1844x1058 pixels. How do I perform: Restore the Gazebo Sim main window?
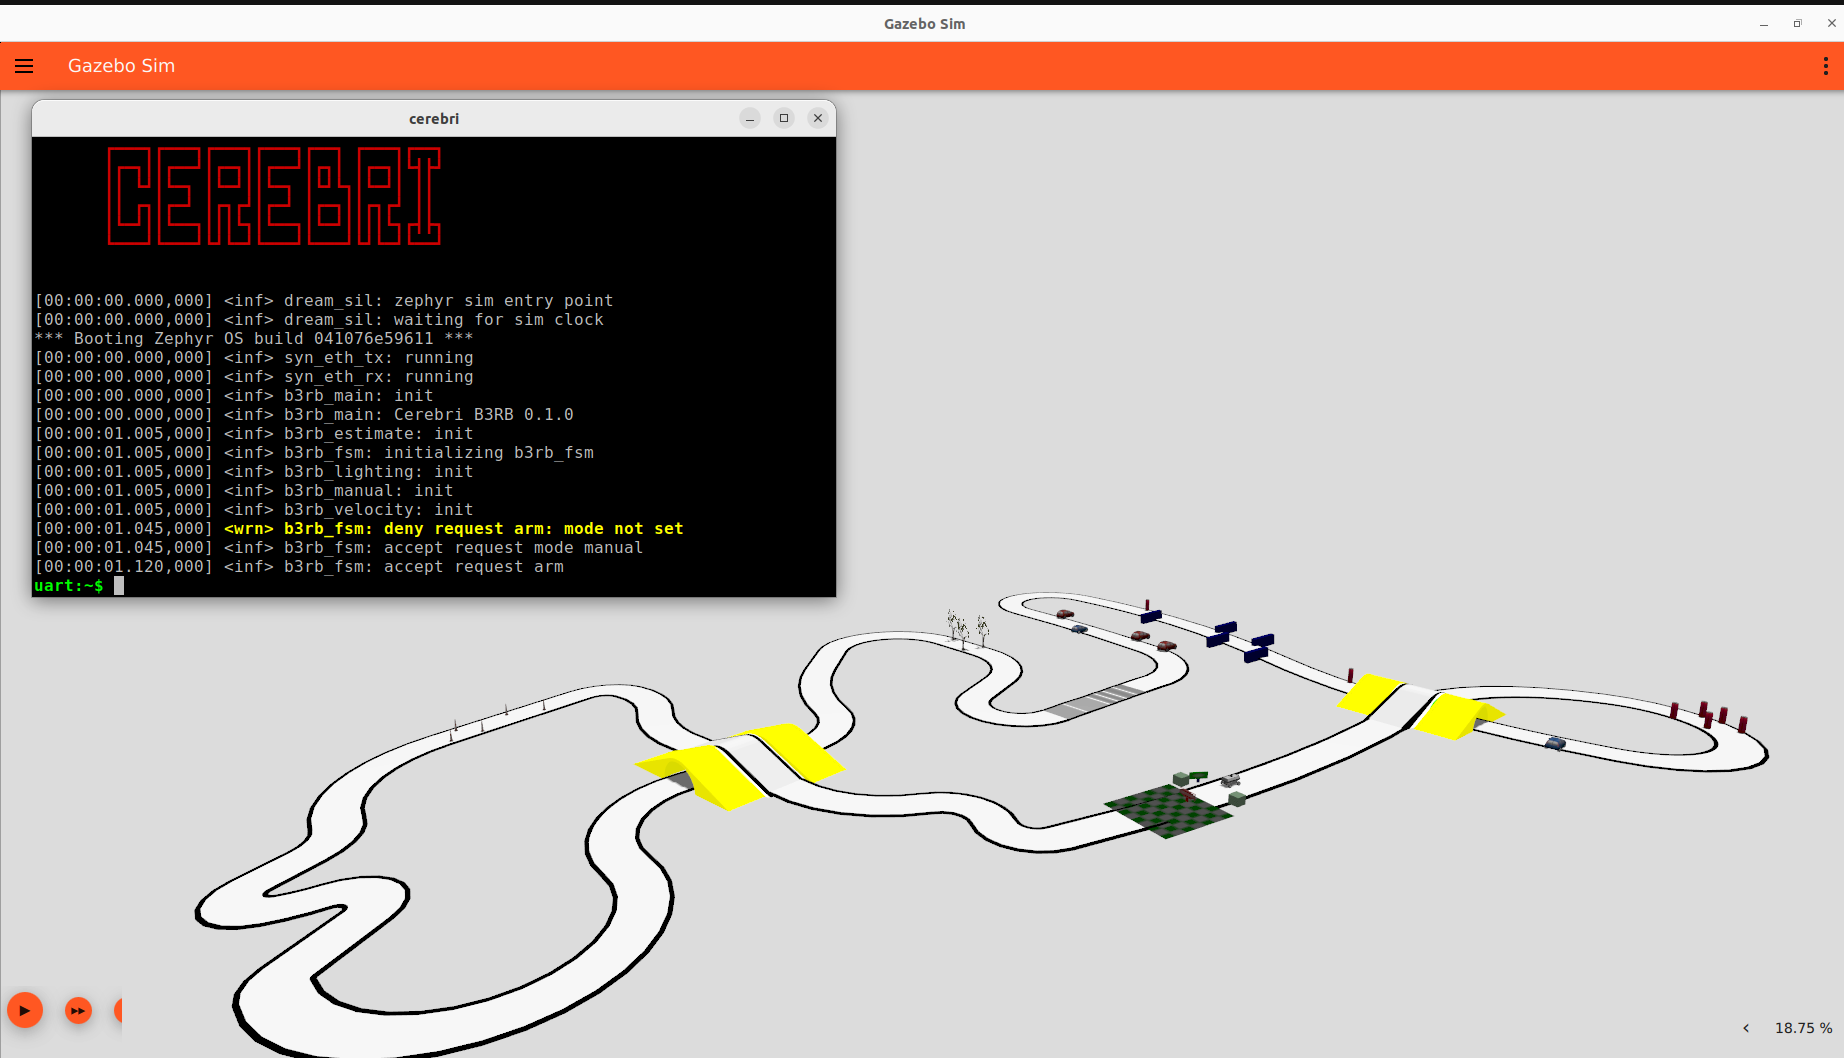coord(1797,24)
